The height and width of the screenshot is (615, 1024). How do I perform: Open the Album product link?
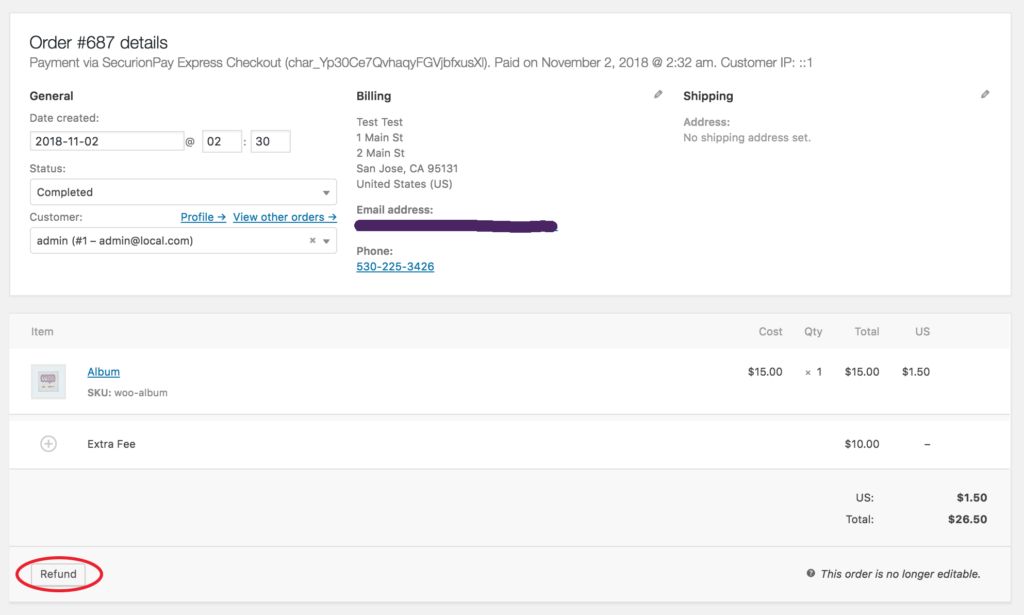(103, 371)
